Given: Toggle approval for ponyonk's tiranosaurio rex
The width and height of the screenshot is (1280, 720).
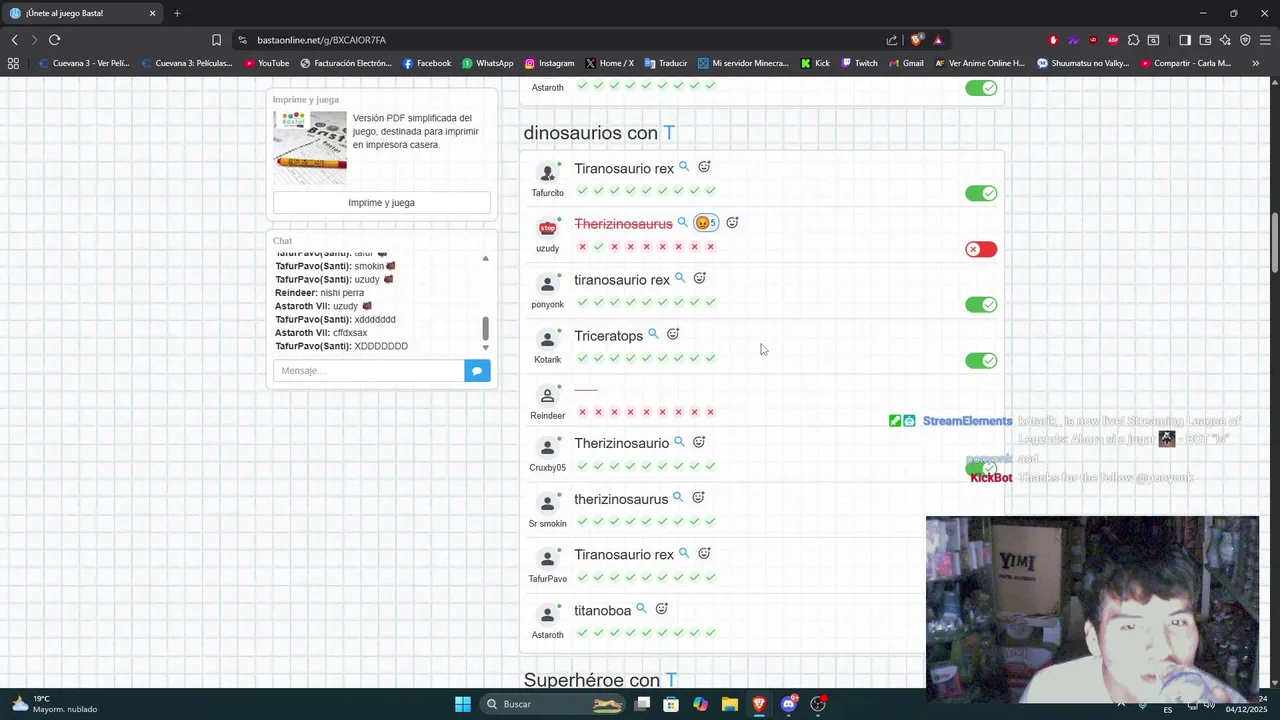Looking at the screenshot, I should (x=981, y=305).
